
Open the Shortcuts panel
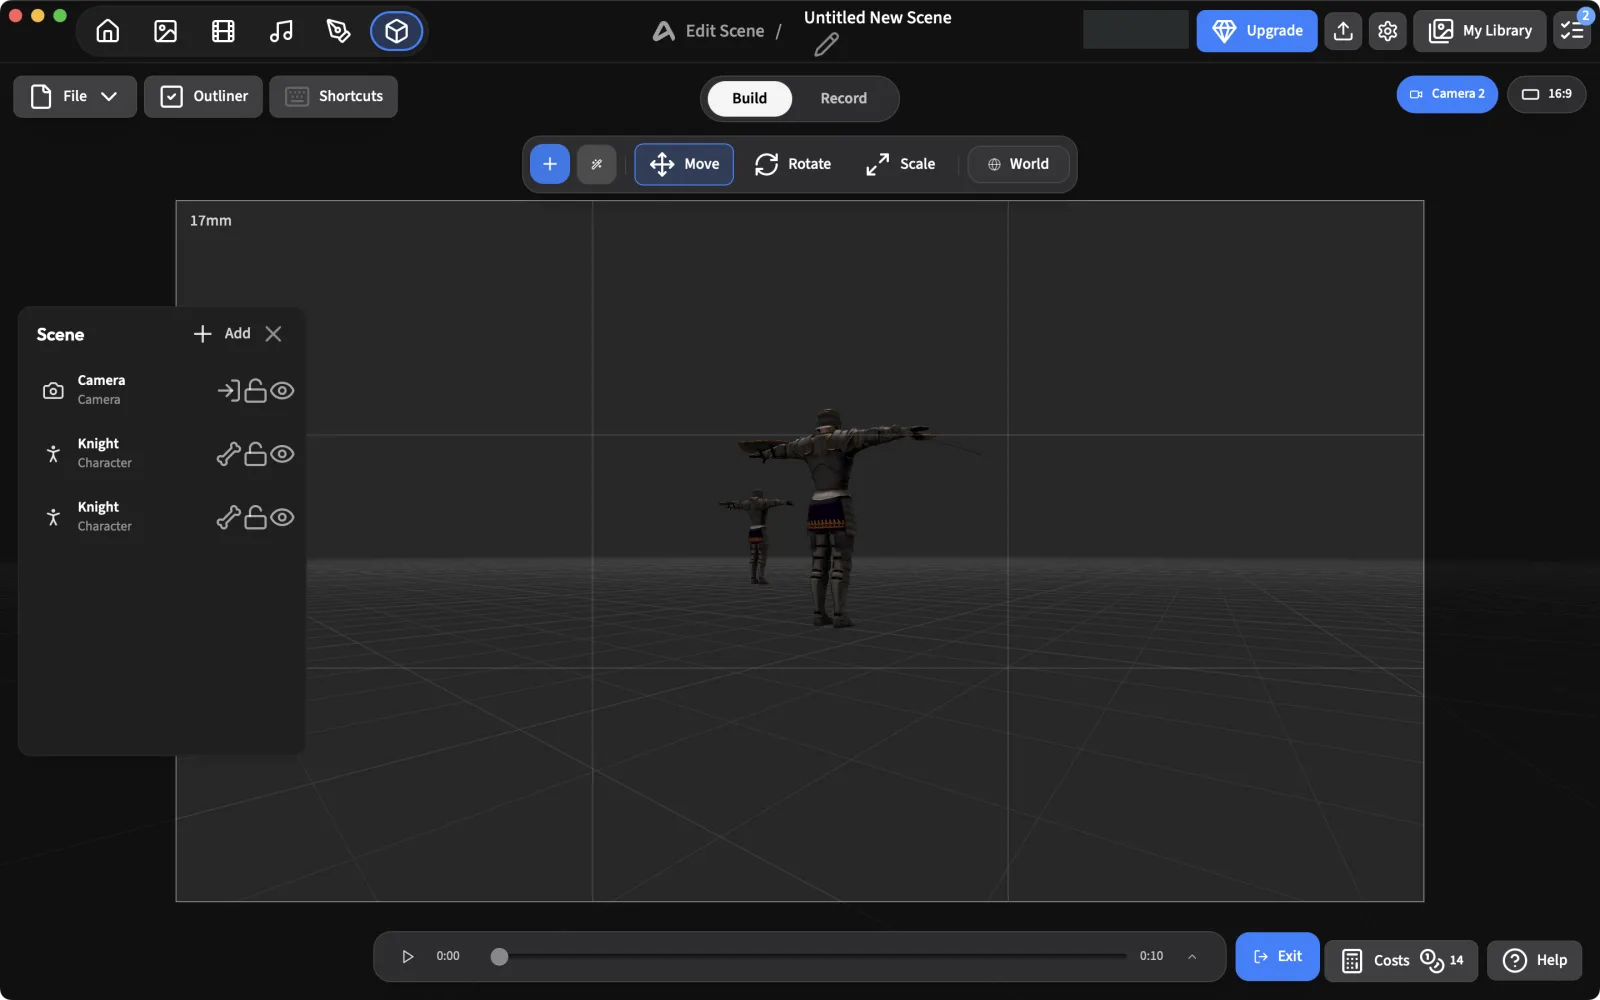click(x=333, y=97)
